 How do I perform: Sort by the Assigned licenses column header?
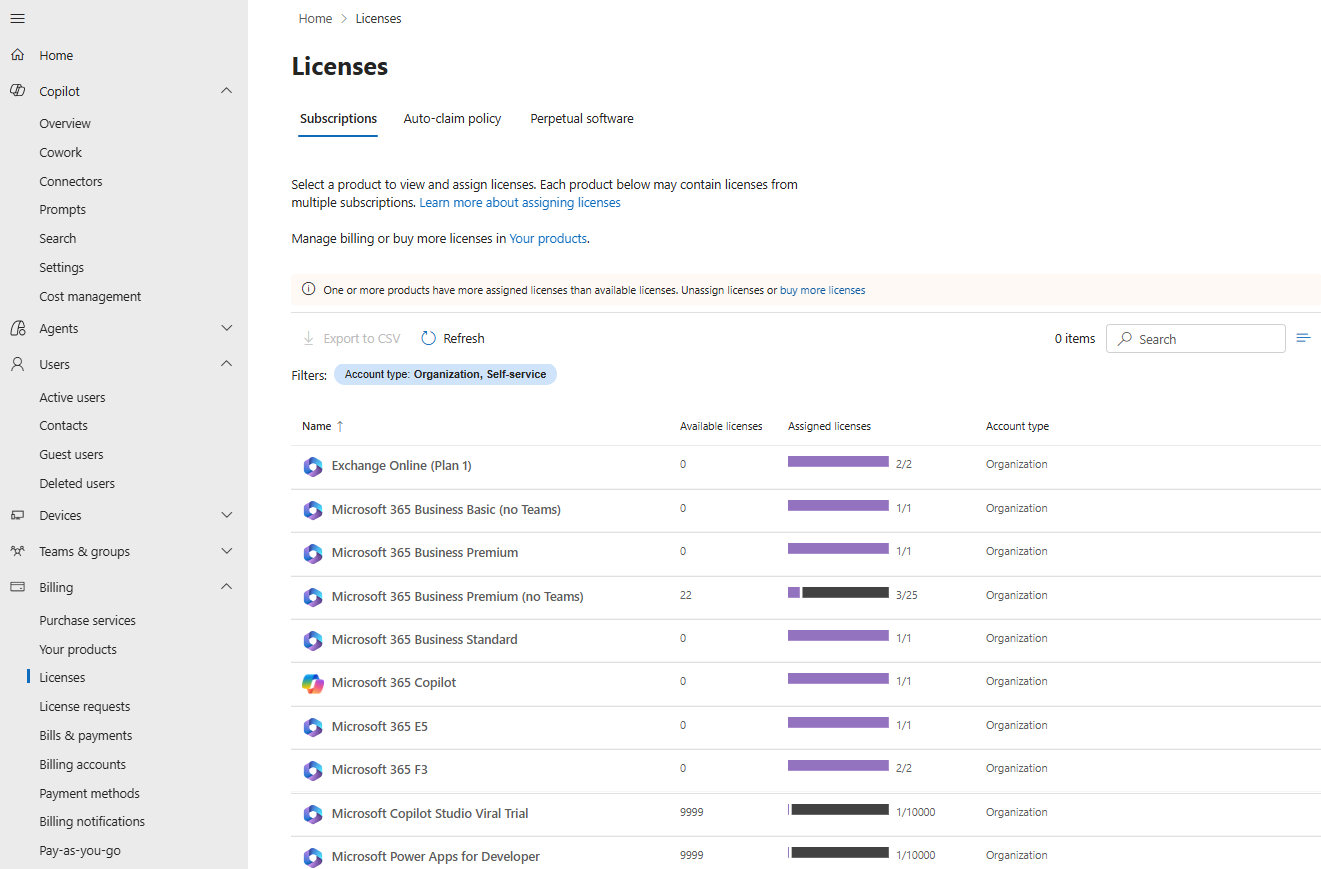[829, 426]
